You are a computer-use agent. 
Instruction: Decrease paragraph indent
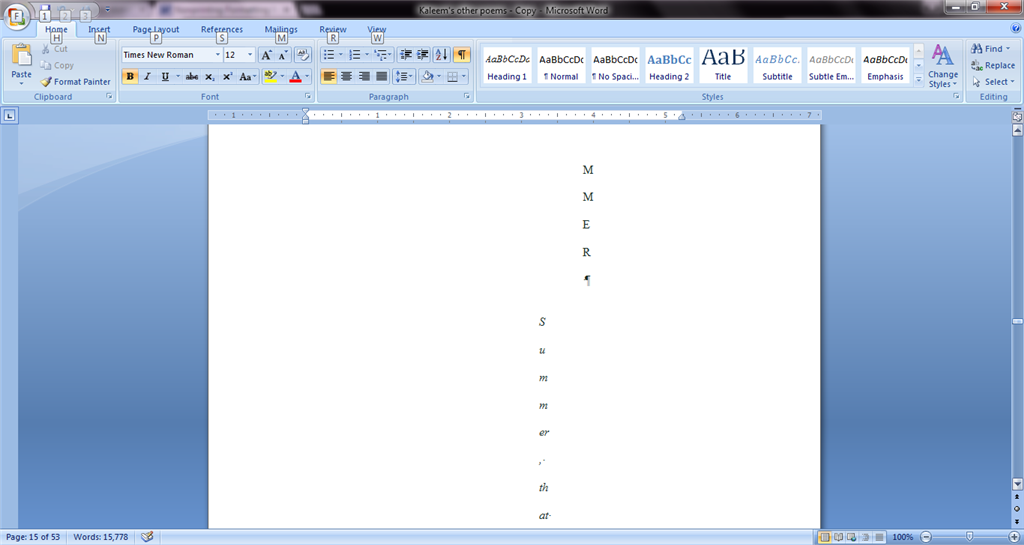406,55
